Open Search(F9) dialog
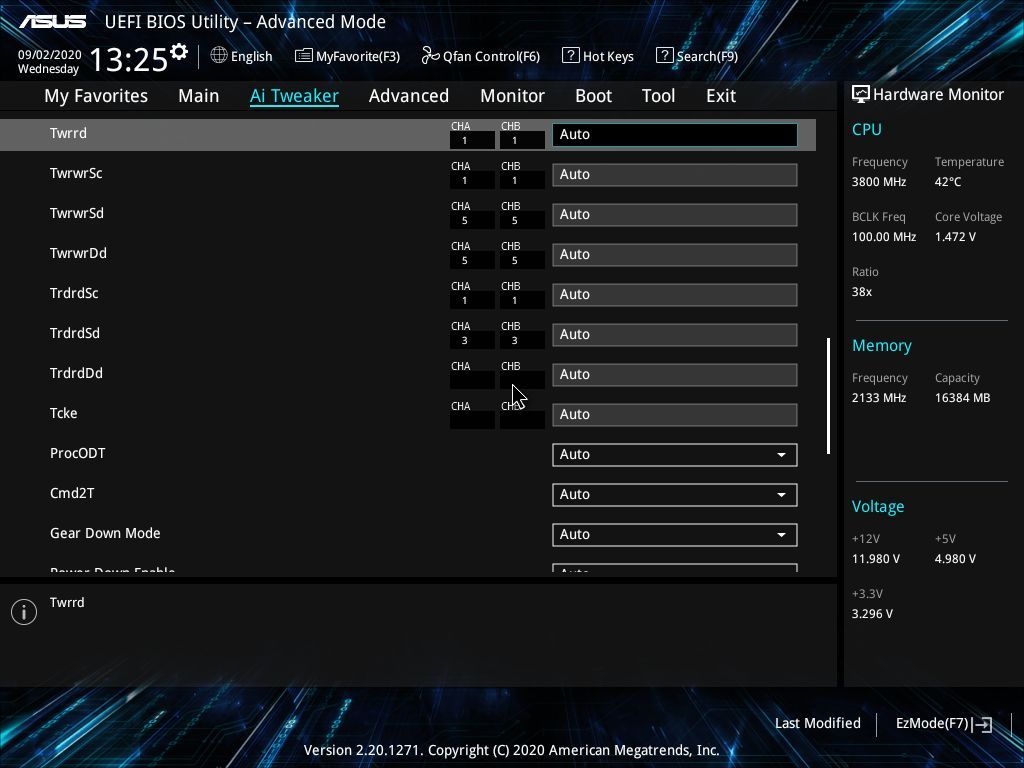Image resolution: width=1024 pixels, height=768 pixels. pos(707,56)
